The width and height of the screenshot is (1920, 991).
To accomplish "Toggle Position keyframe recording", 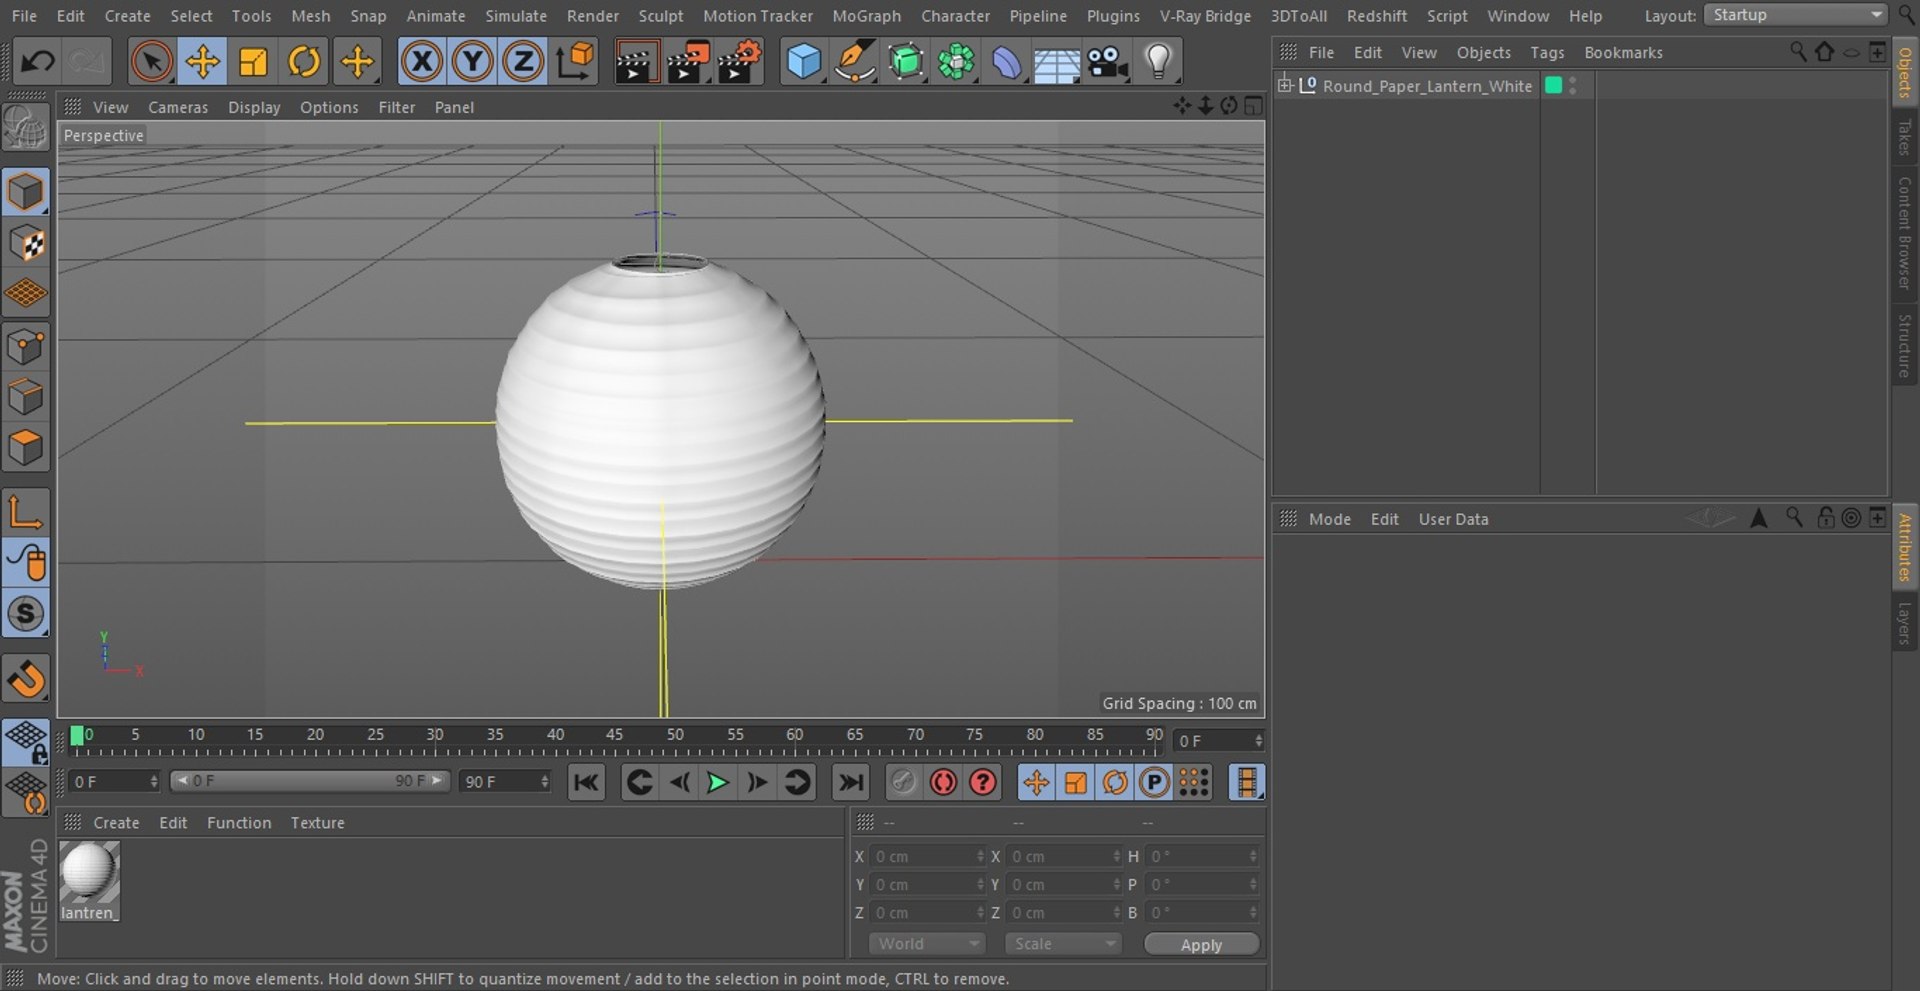I will pyautogui.click(x=1036, y=783).
